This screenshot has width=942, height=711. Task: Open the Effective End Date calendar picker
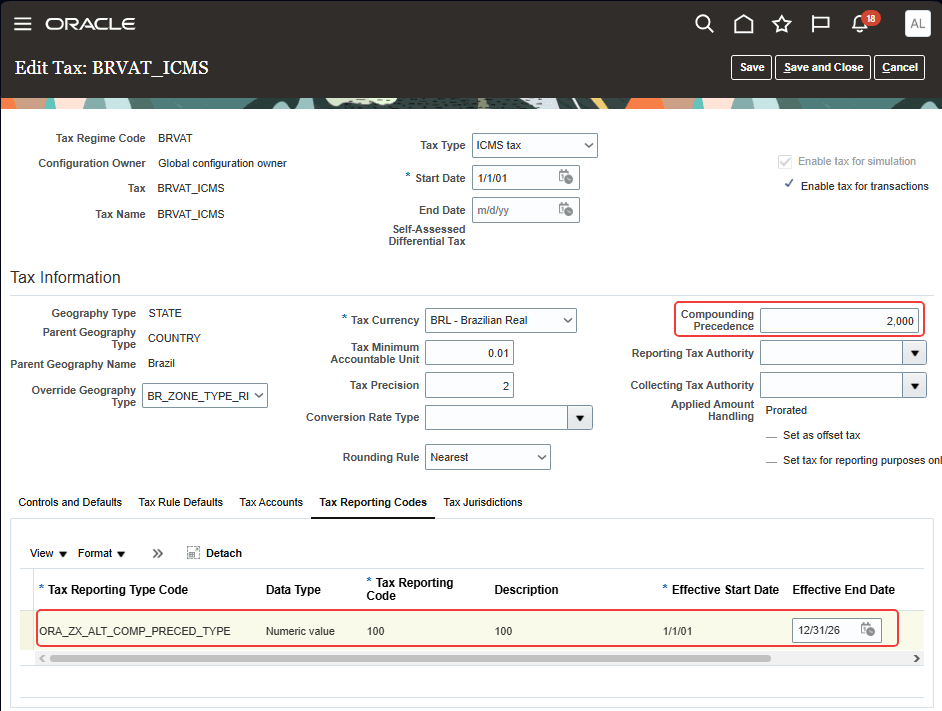coord(868,629)
